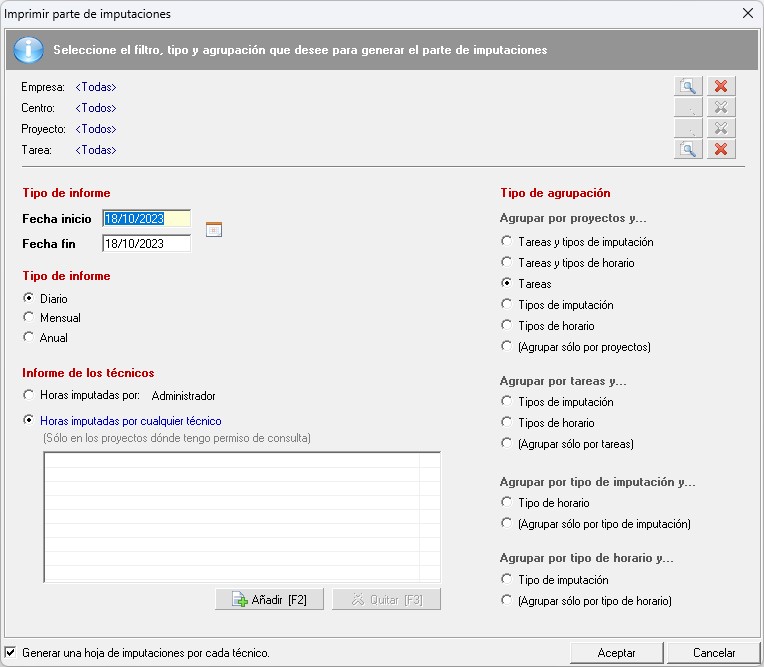Image resolution: width=764 pixels, height=667 pixels.
Task: Click the Empresa <Todas> link value
Action: pos(96,87)
